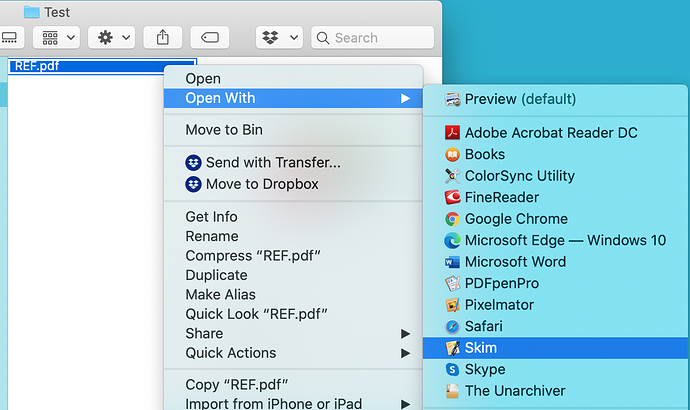The image size is (690, 410).
Task: Click the Skype icon
Action: [x=452, y=370]
